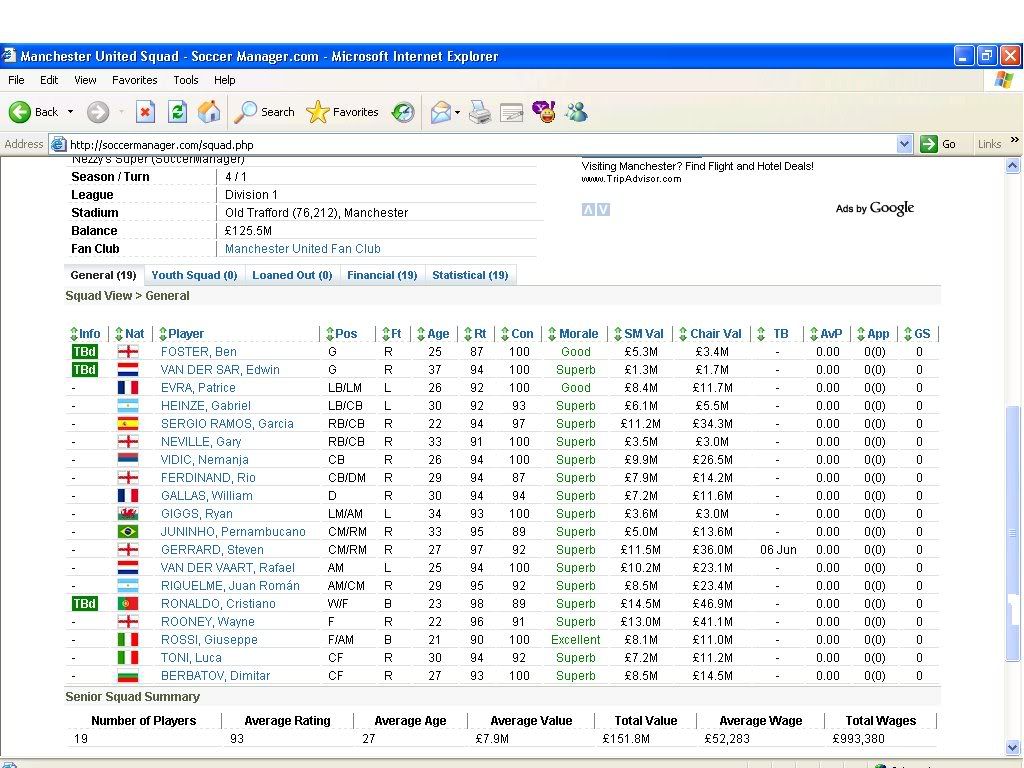
Task: Click the Brazil flag beside JUNINHO
Action: (127, 532)
